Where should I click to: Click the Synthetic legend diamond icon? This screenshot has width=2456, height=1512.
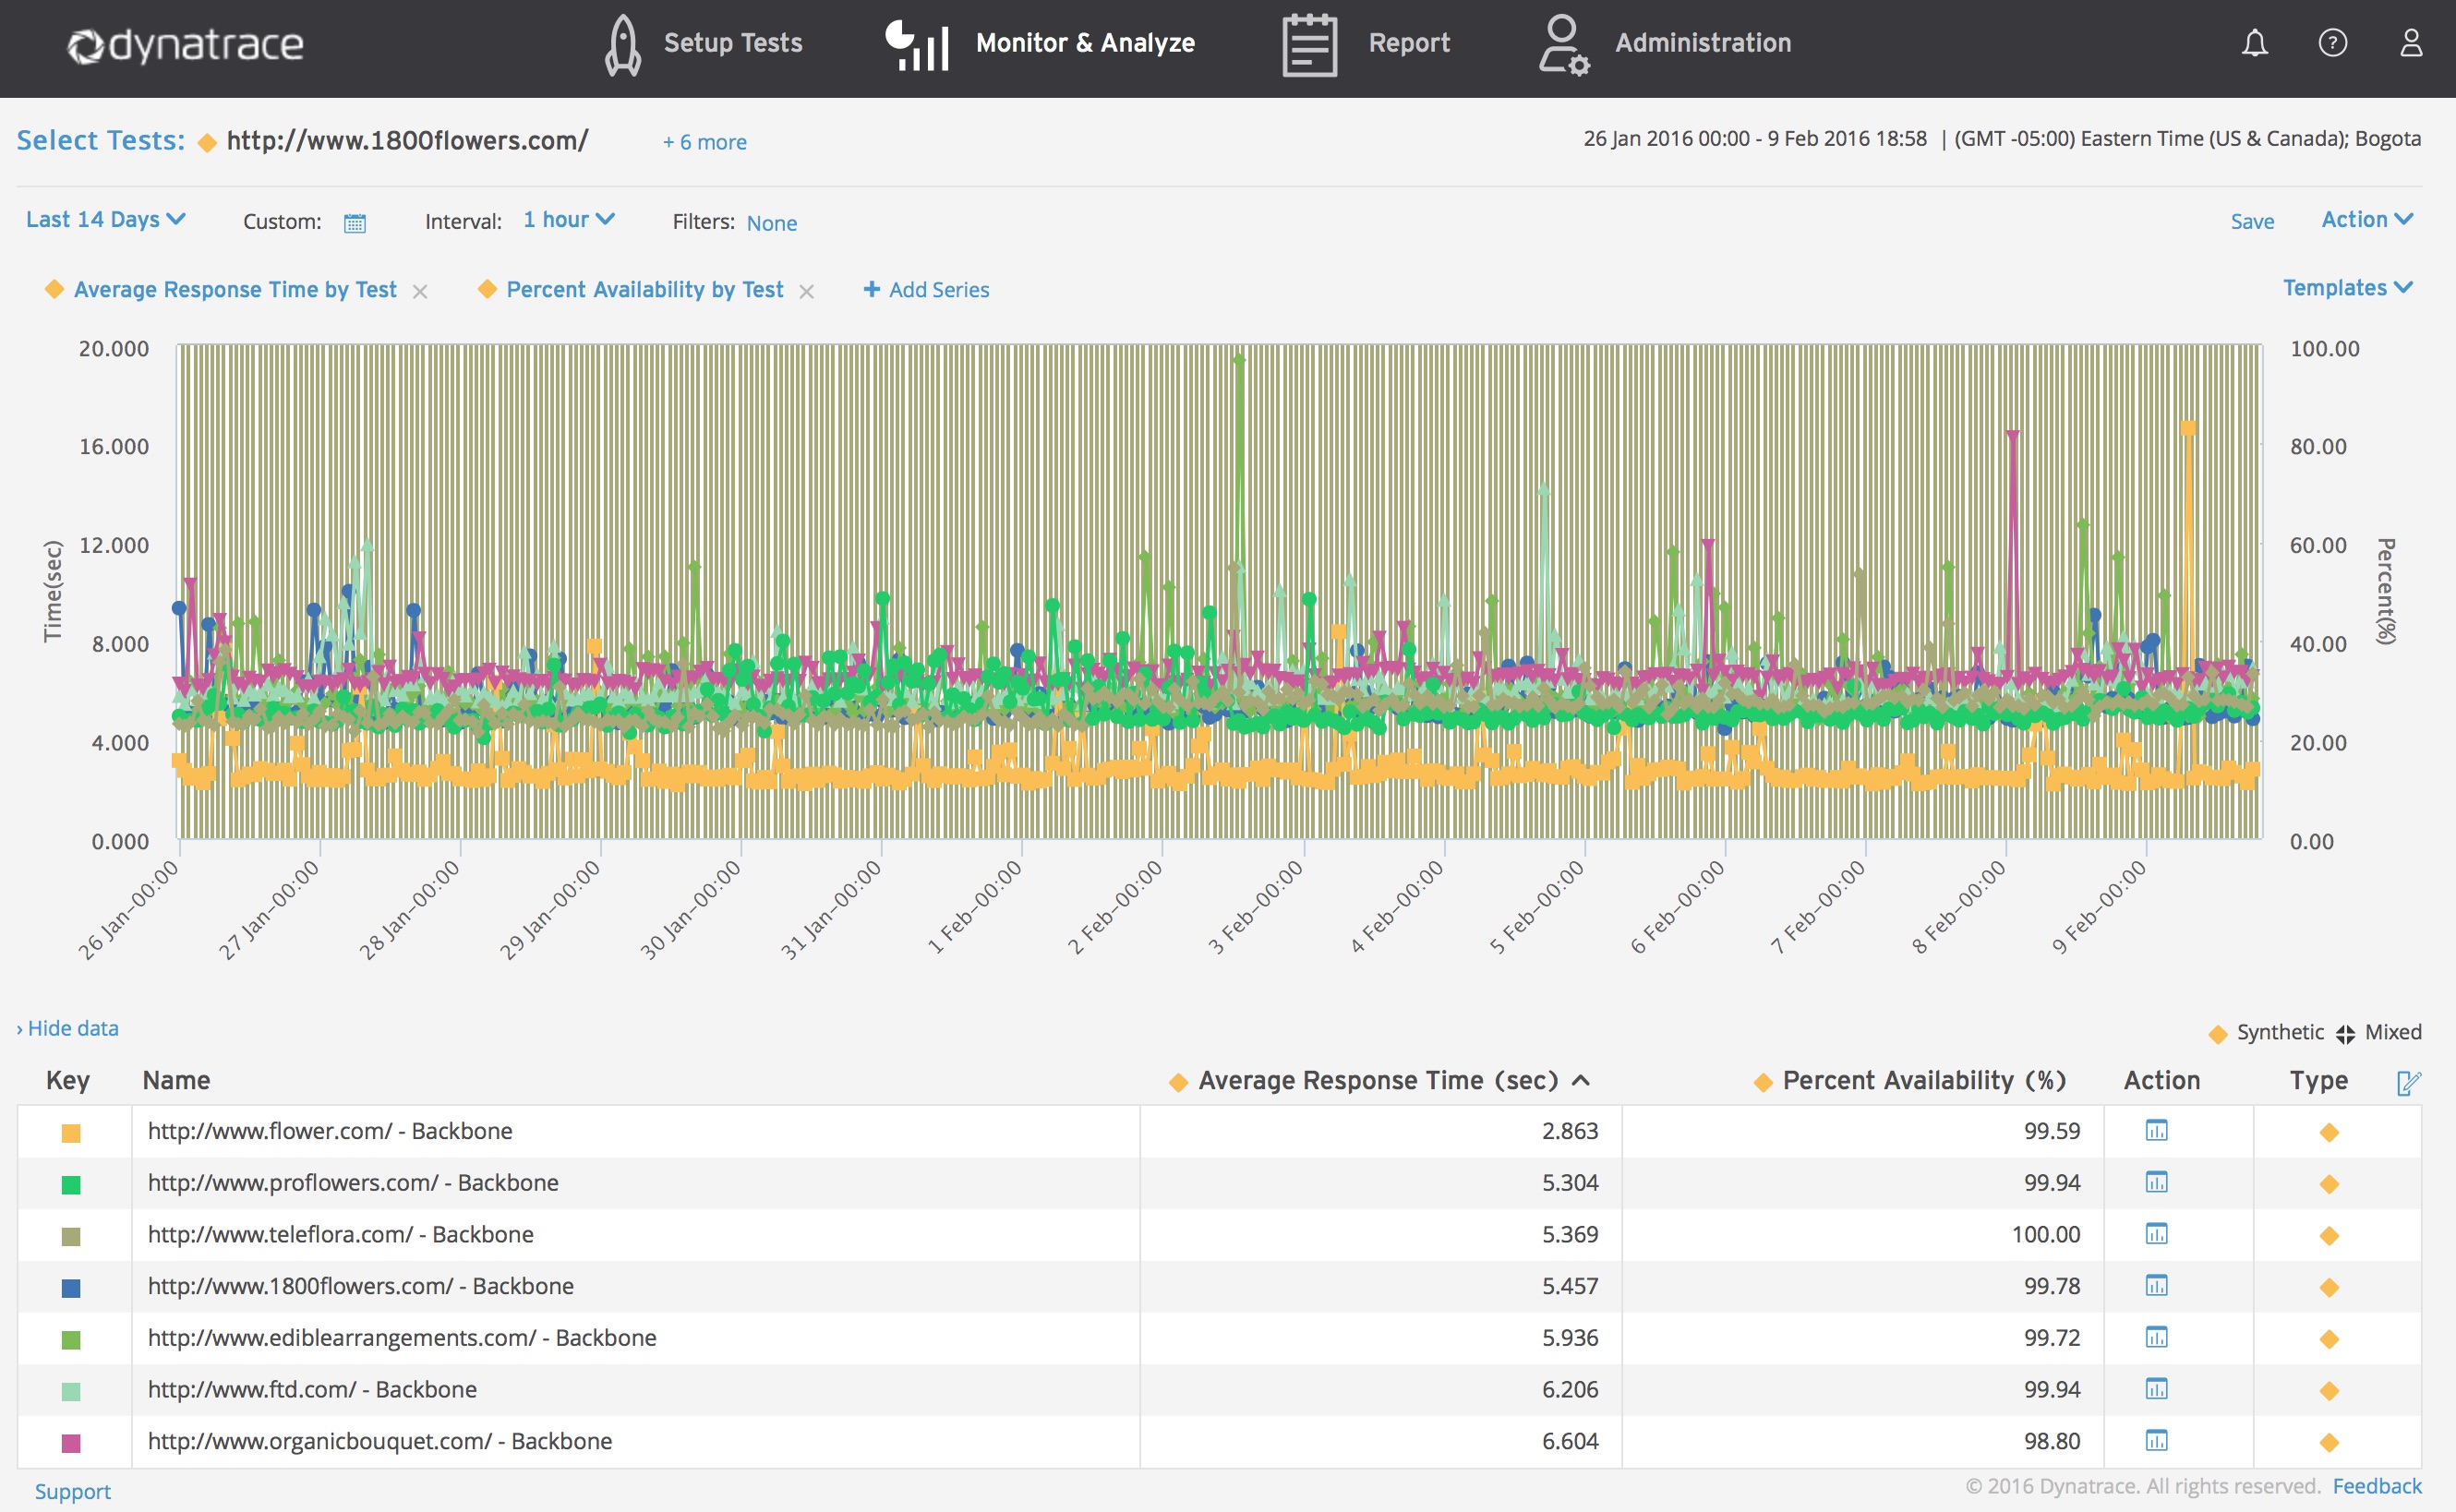2218,1034
